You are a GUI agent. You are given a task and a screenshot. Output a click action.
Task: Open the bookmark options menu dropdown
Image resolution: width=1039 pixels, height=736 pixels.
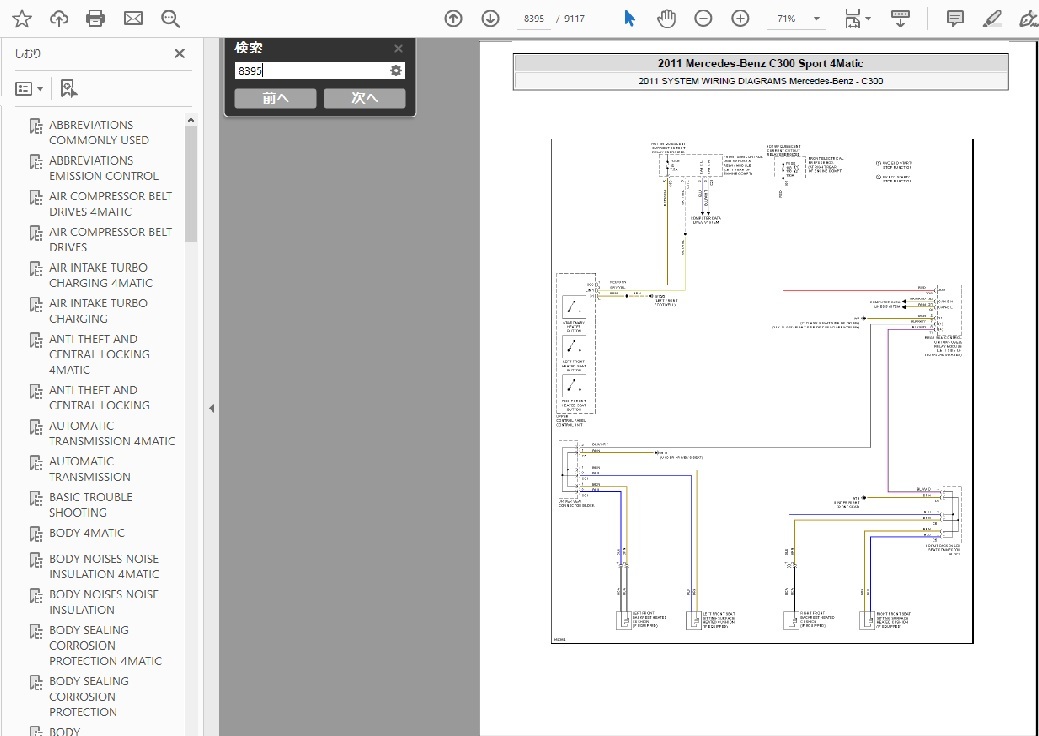(x=28, y=89)
